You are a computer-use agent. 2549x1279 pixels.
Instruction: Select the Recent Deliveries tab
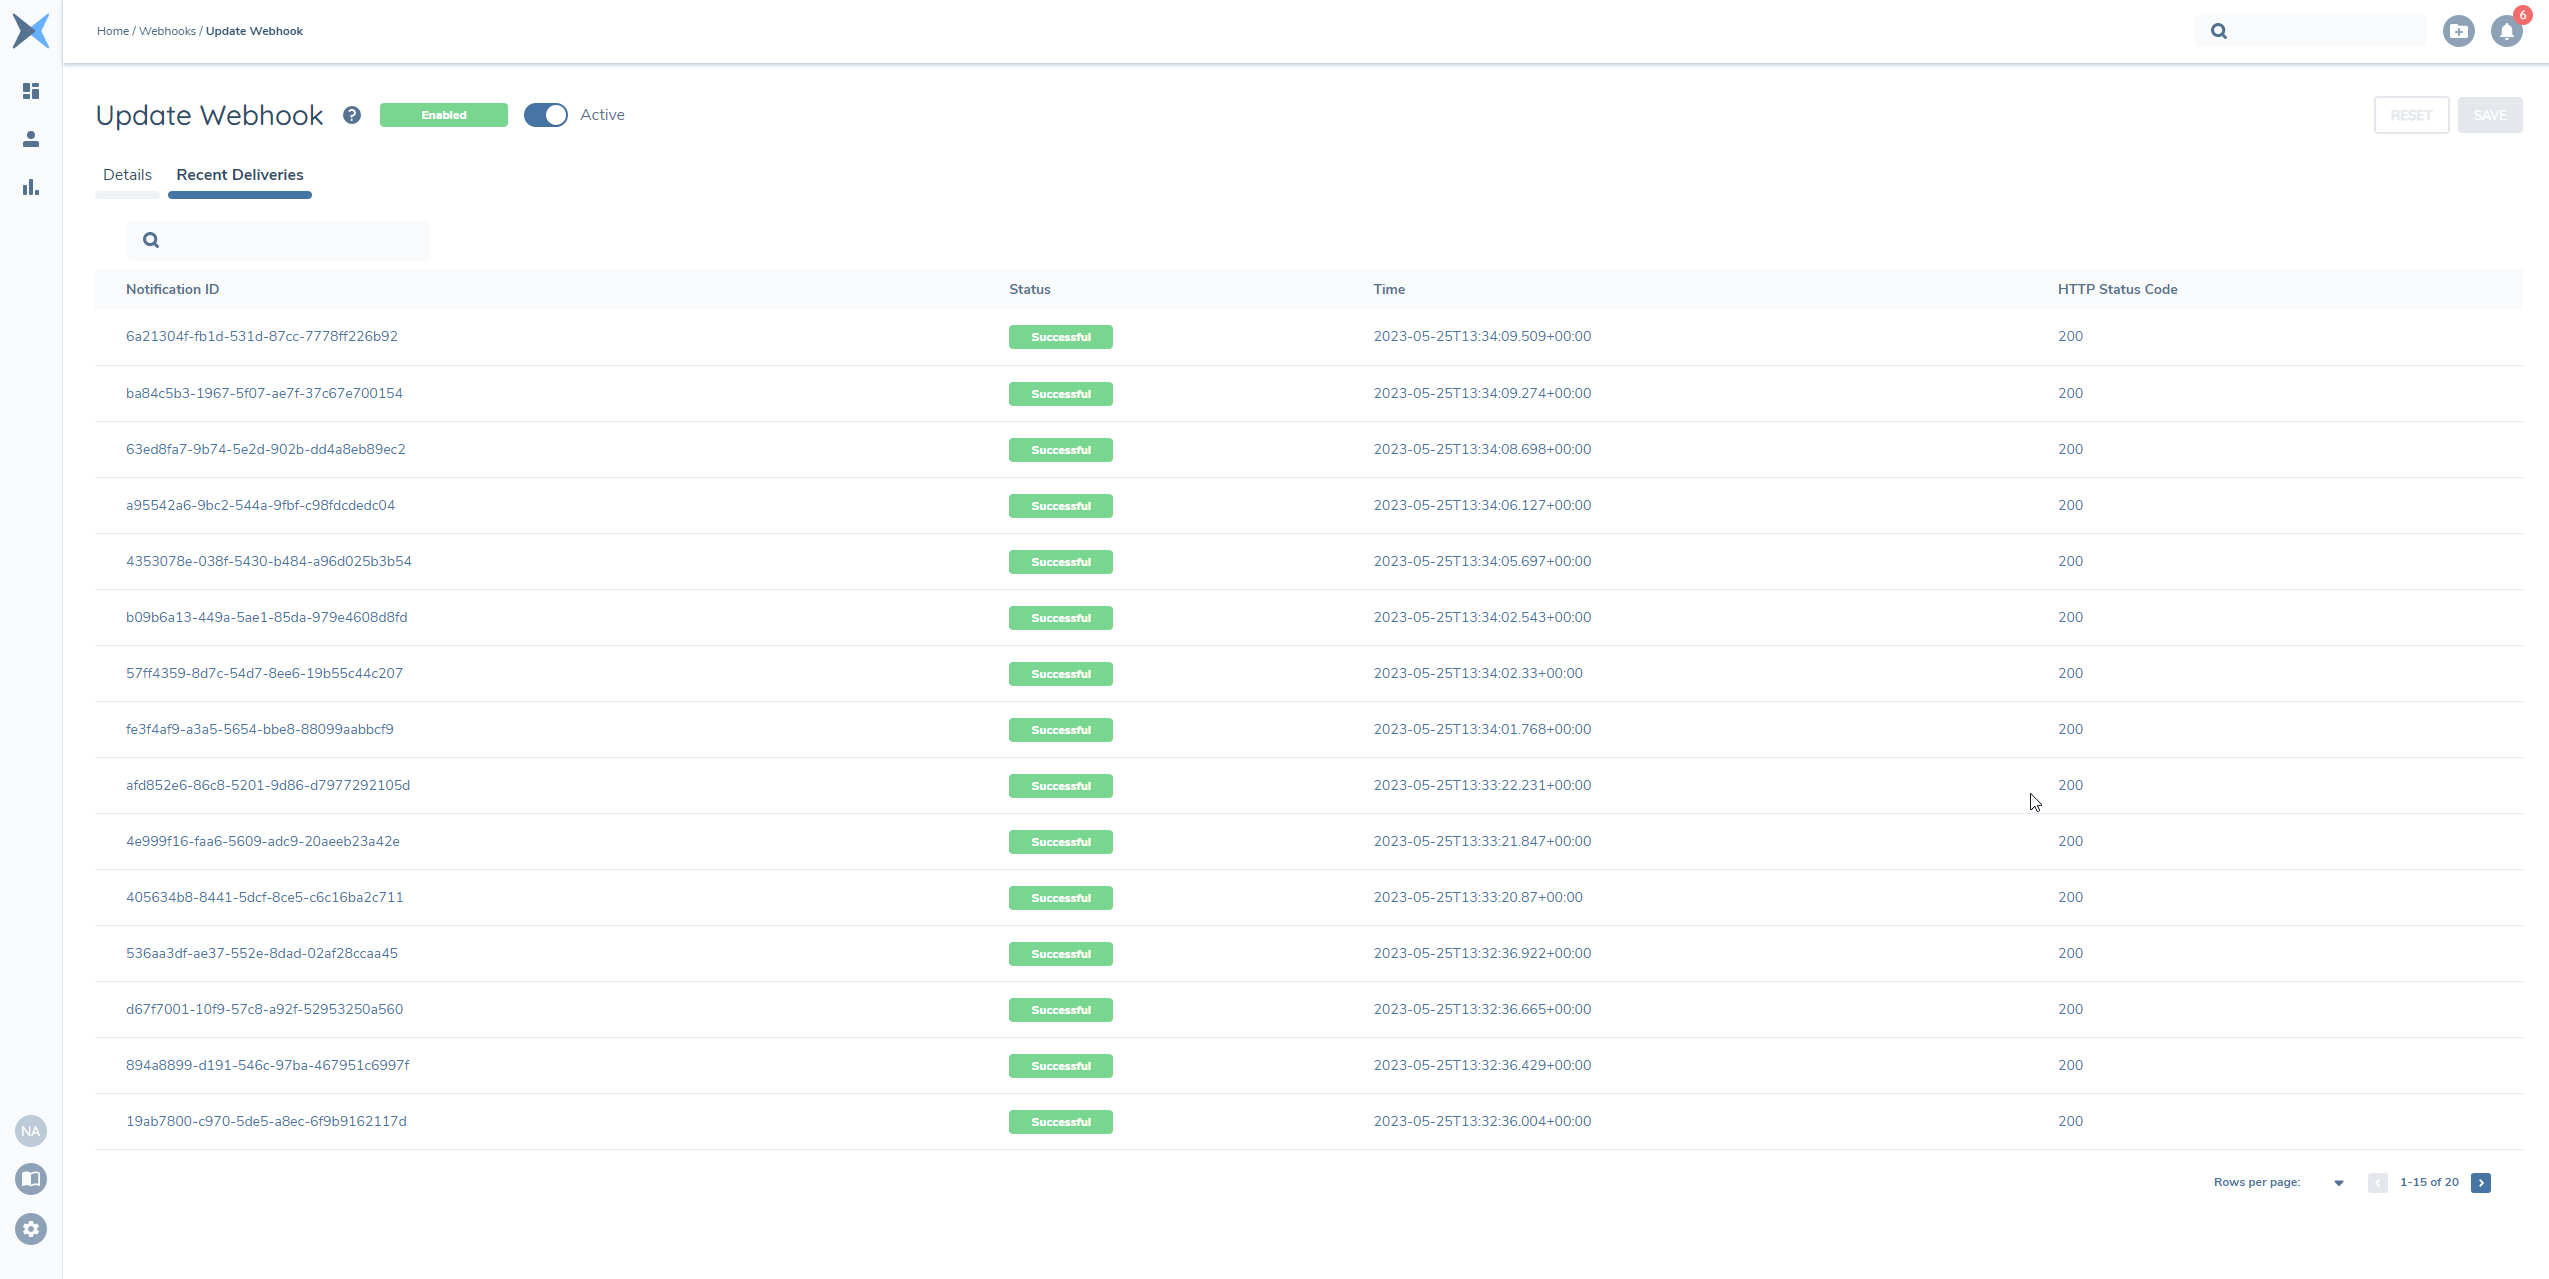coord(240,175)
